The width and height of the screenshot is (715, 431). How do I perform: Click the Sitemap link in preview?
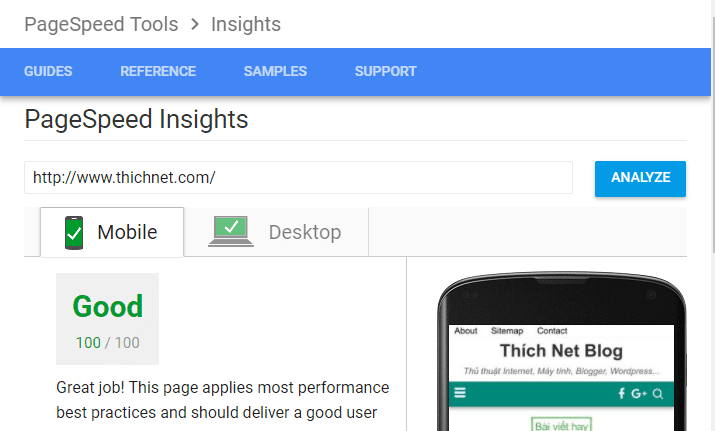507,331
